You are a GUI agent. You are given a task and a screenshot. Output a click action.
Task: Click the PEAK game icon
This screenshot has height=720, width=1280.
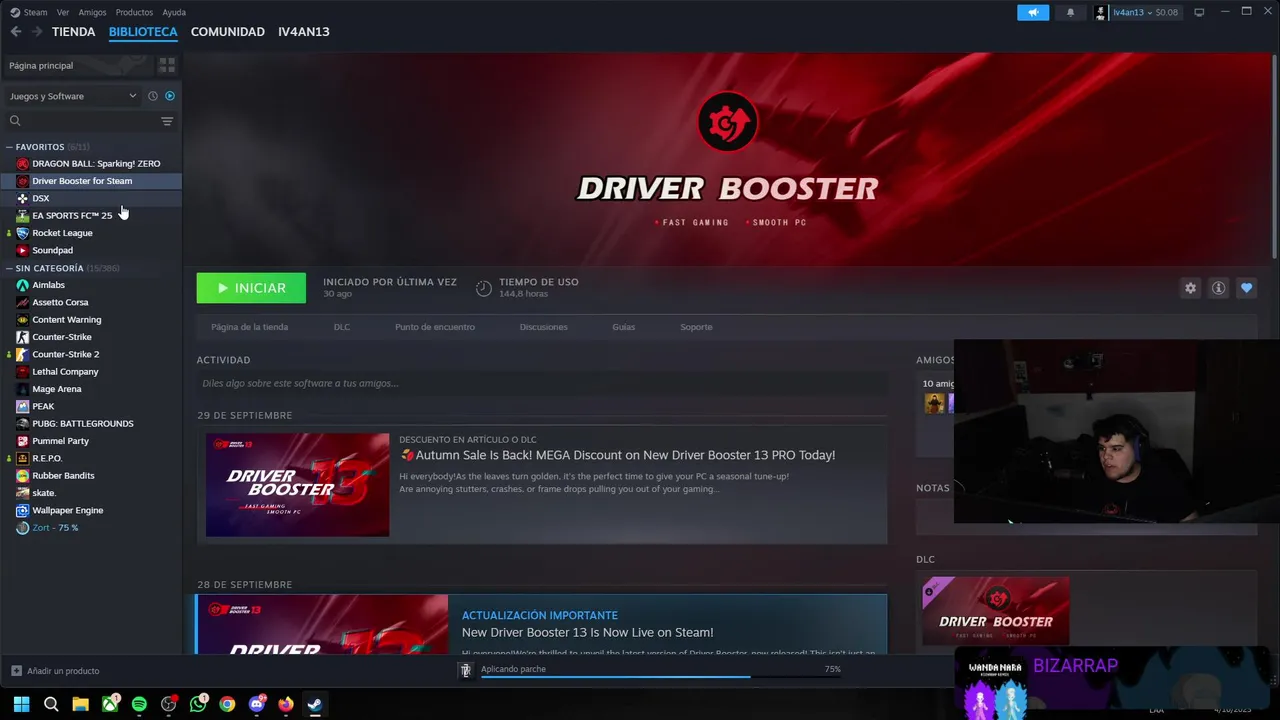coord(22,406)
